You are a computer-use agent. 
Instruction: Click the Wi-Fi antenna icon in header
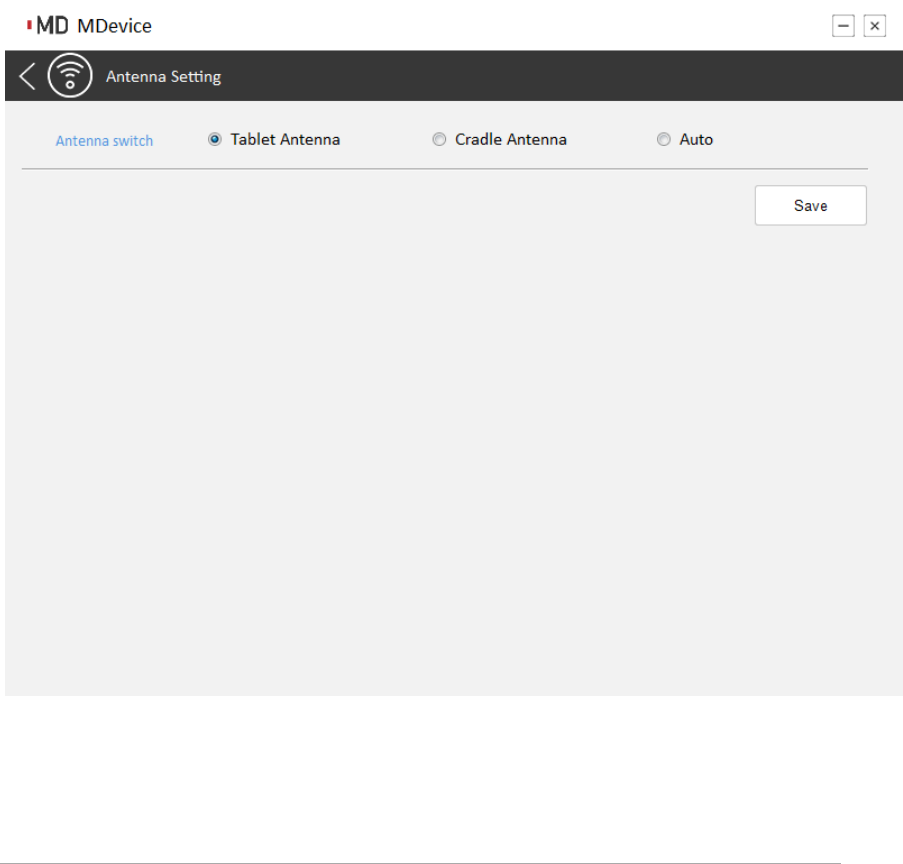[x=70, y=75]
